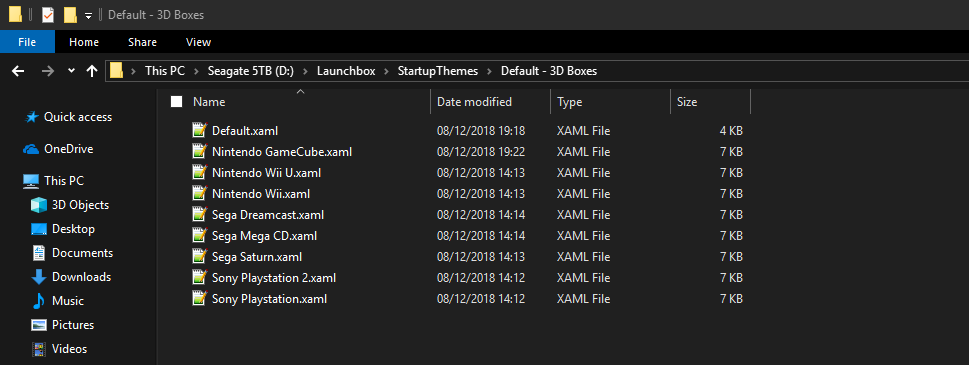Click 'Launchbox' in the breadcrumb path
The width and height of the screenshot is (969, 365).
point(346,71)
